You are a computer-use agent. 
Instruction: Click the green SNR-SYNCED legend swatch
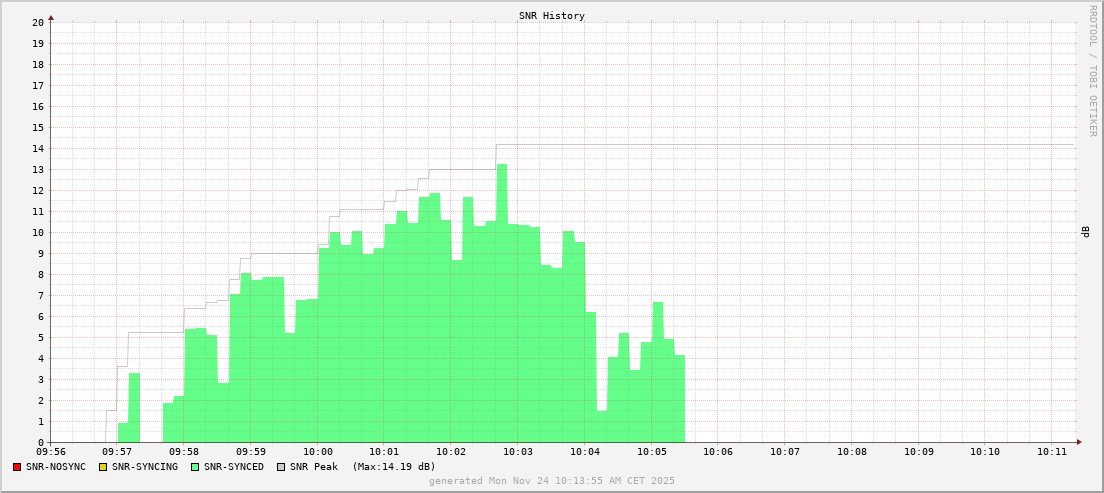195,467
